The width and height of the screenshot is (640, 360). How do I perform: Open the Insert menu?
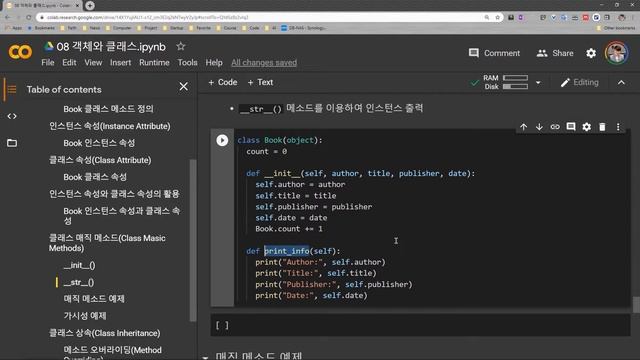tap(120, 62)
